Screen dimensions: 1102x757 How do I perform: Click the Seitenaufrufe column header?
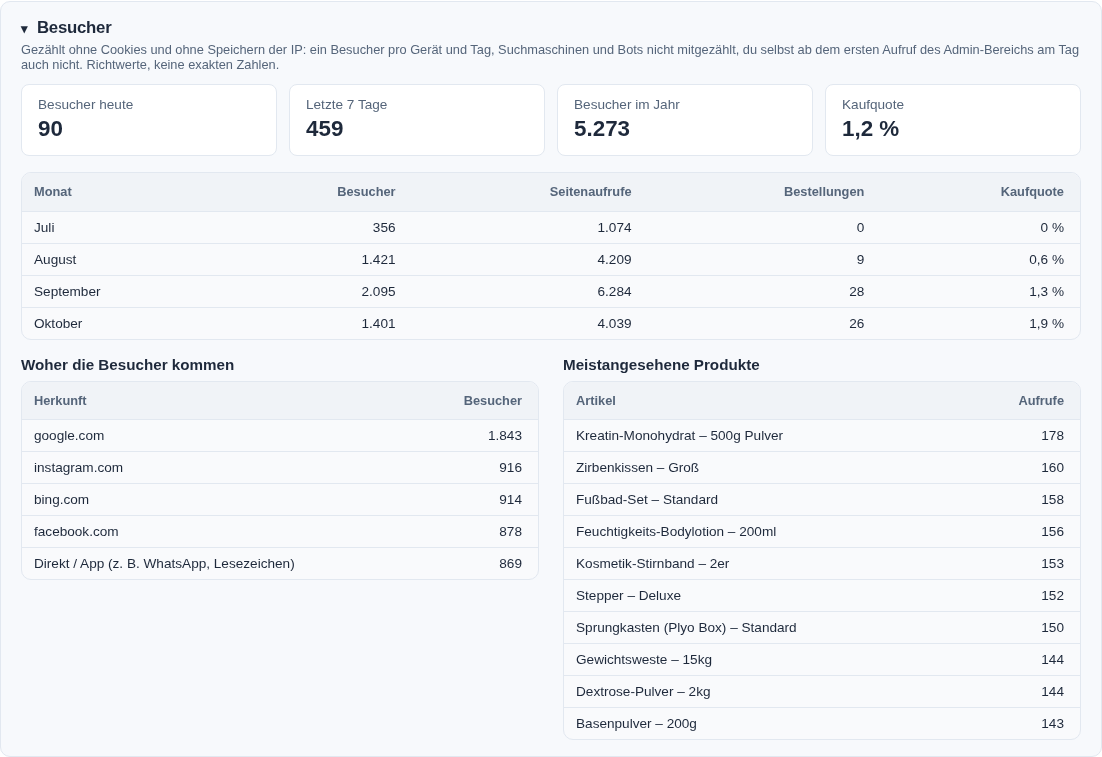coord(590,192)
